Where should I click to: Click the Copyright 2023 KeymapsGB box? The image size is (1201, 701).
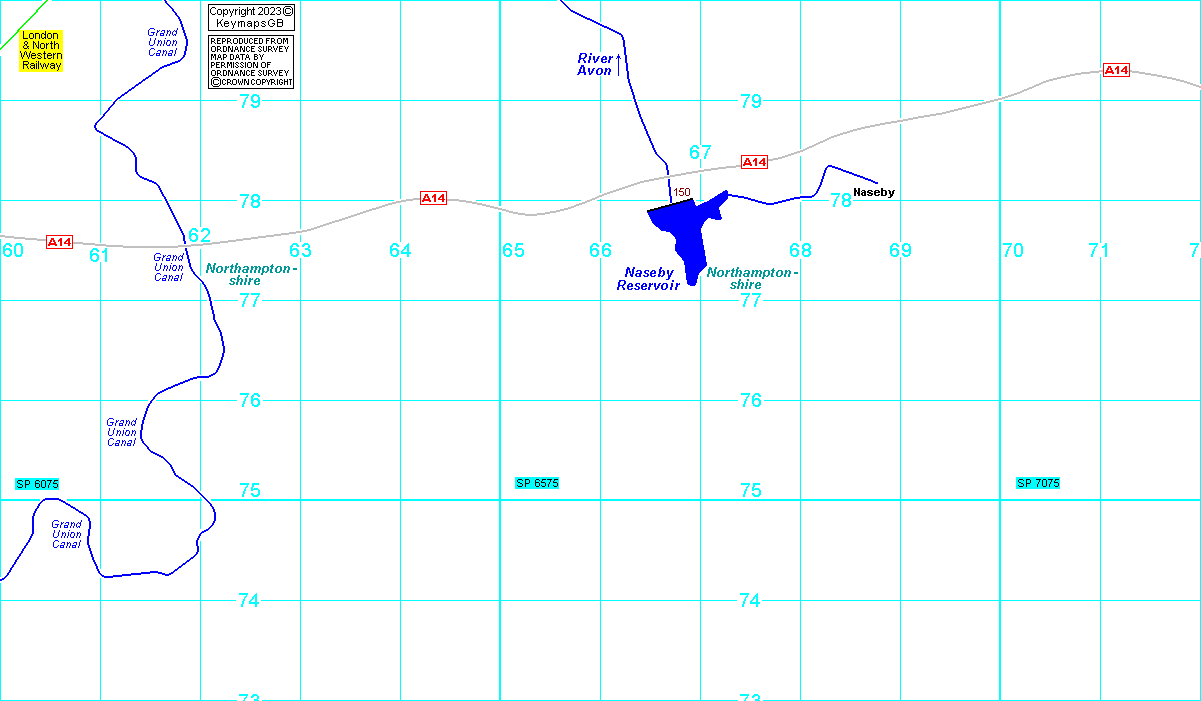click(x=251, y=17)
